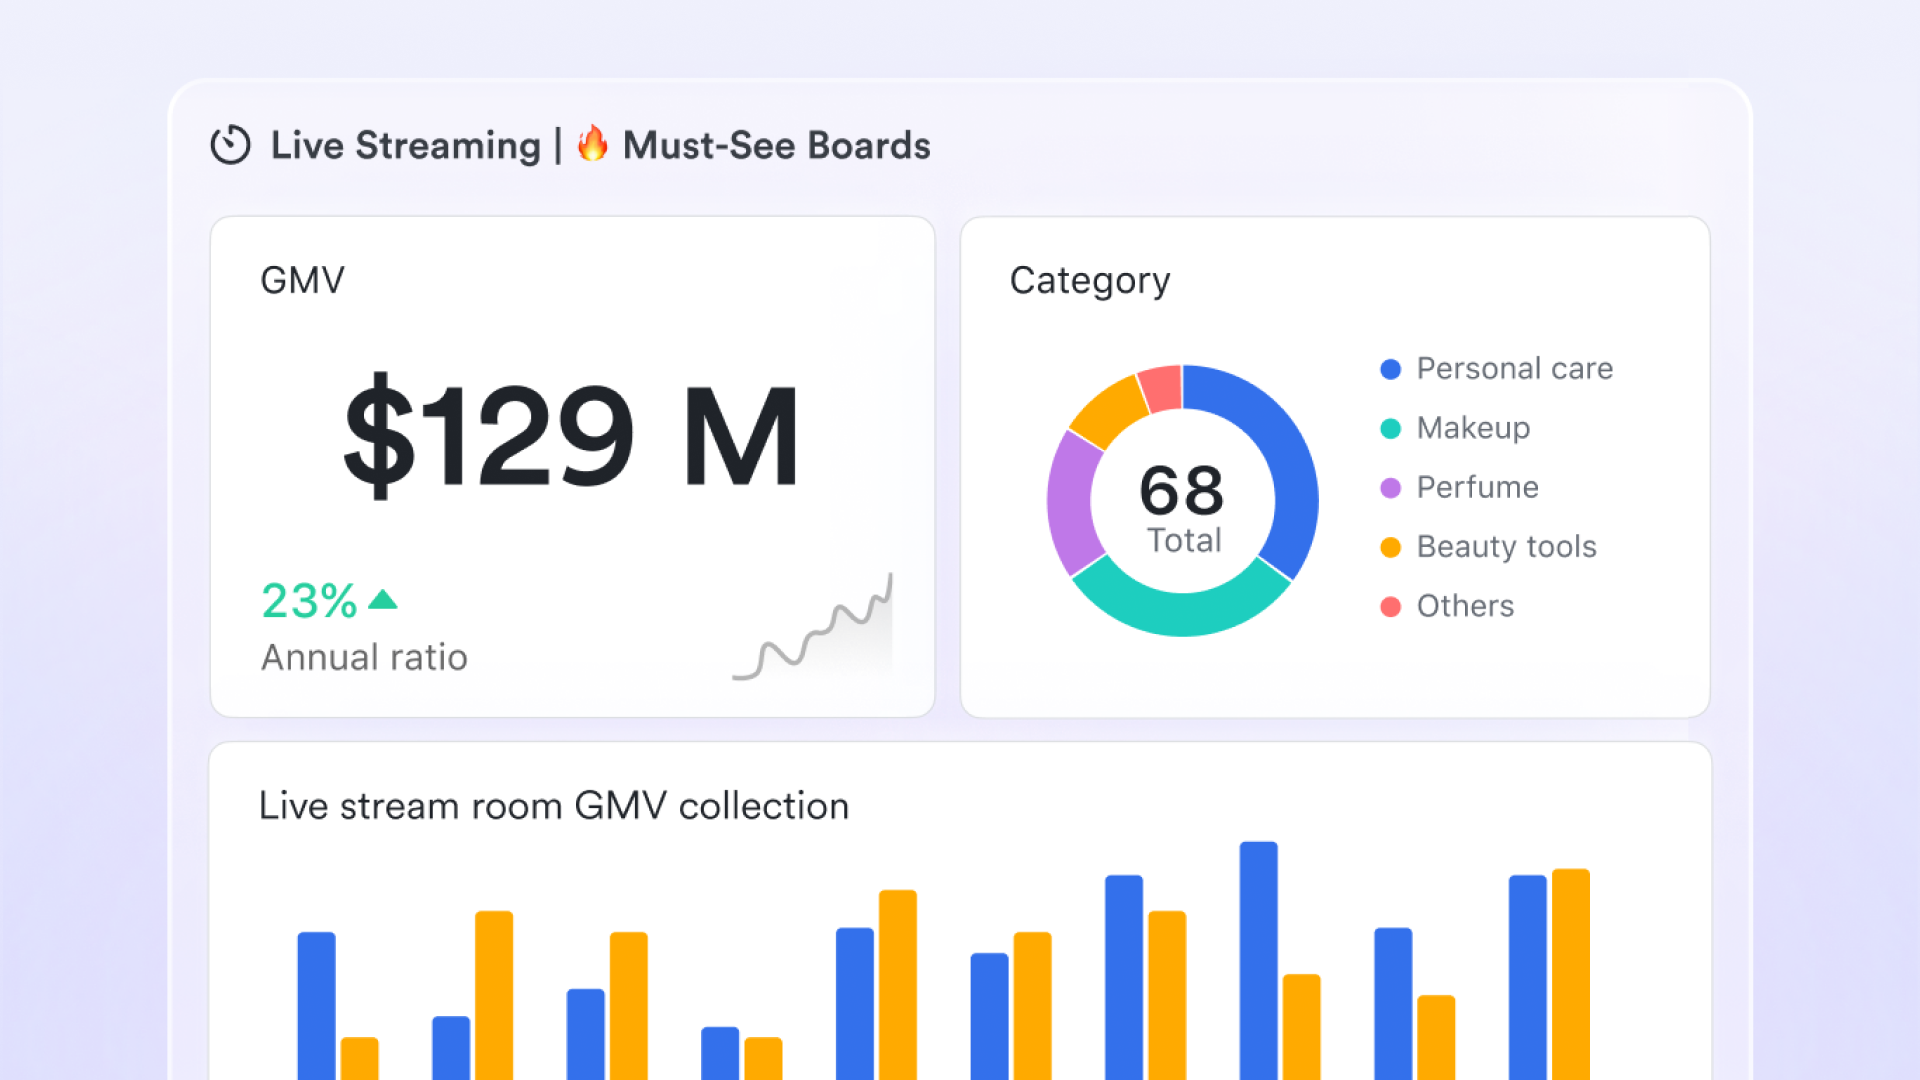Click the red segment of the donut chart
This screenshot has height=1080, width=1920.
1162,388
